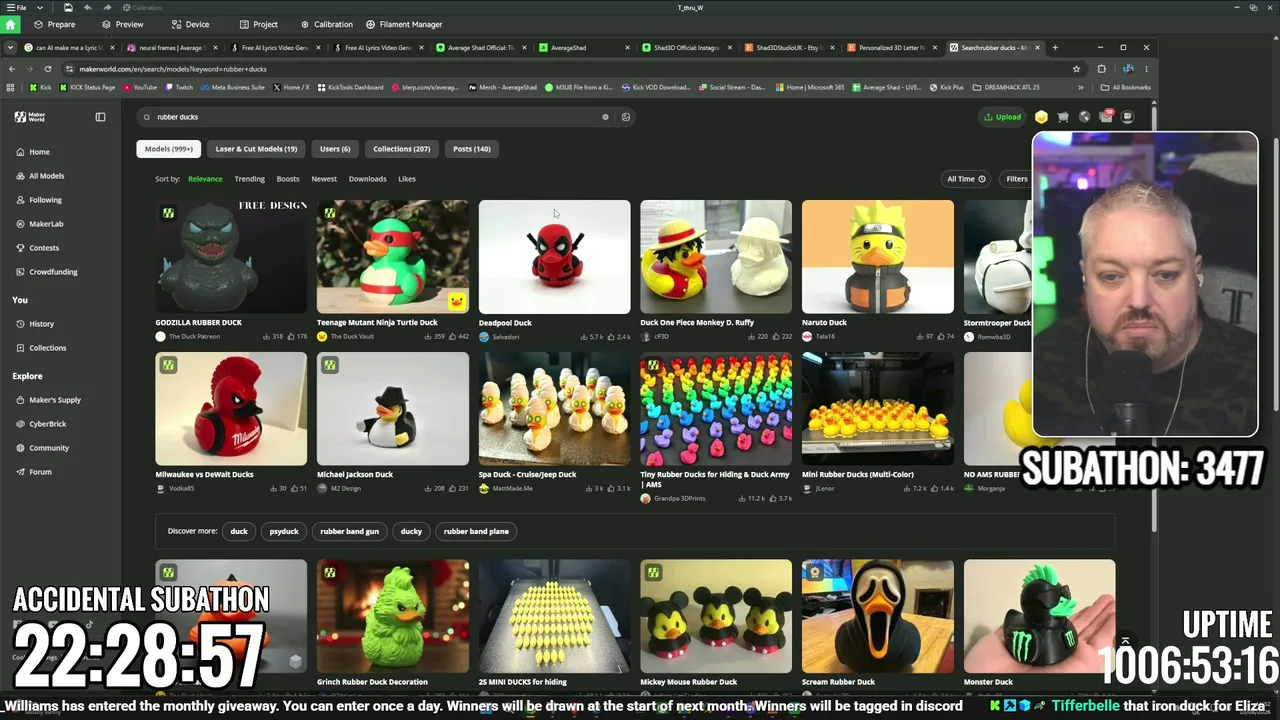Close the AverageShad browser tab
Image resolution: width=1280 pixels, height=720 pixels.
627,47
